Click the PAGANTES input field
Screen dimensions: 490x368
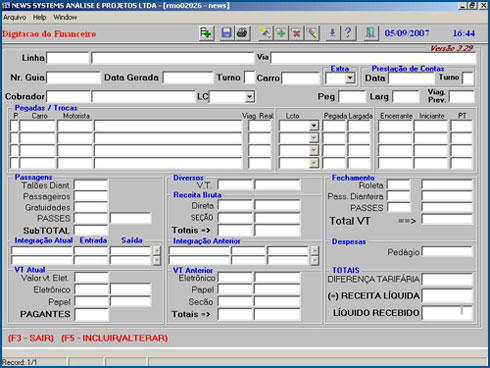[92, 314]
